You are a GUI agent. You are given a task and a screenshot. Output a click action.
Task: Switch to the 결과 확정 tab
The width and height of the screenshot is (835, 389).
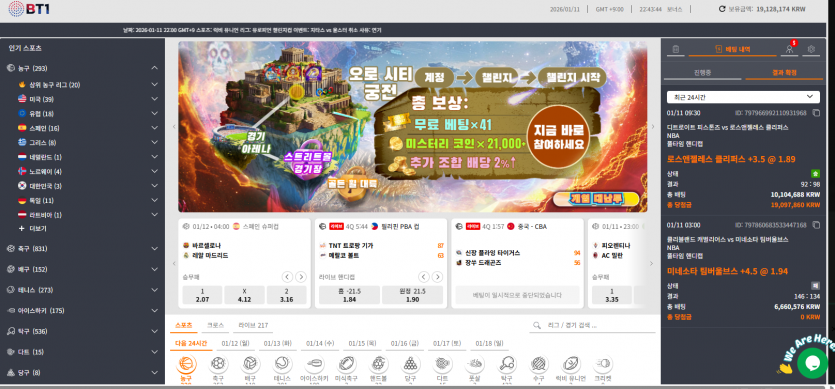coord(784,72)
